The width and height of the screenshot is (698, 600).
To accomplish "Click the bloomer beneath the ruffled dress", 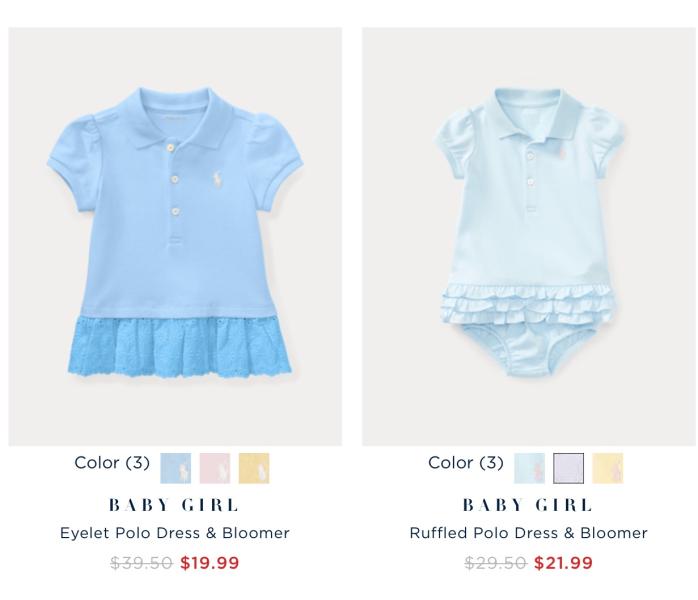I will 530,347.
